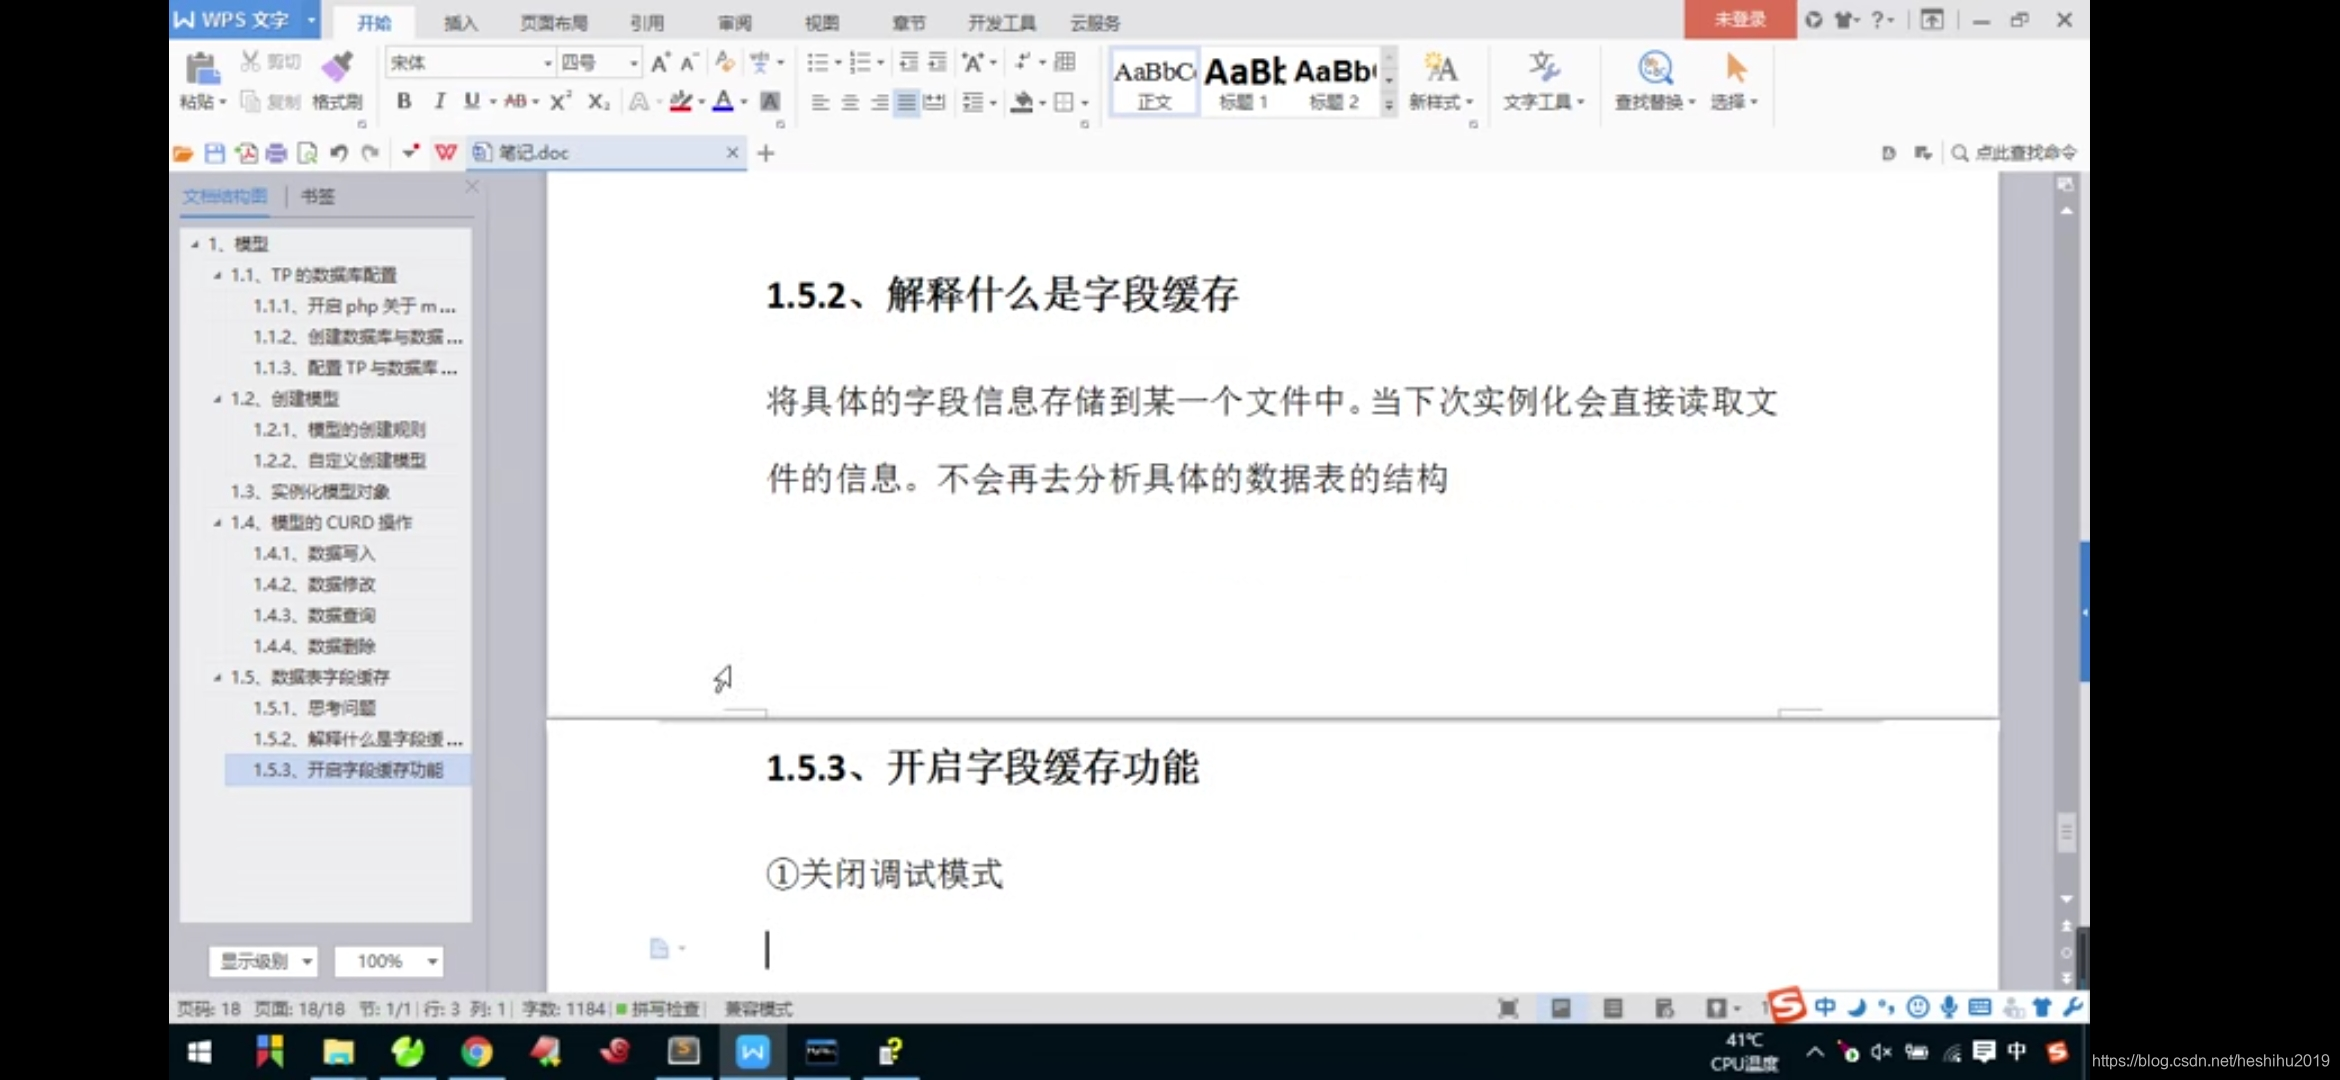Open the 页面布局 ribbon tab
Screen dimensions: 2340x1080
point(554,22)
